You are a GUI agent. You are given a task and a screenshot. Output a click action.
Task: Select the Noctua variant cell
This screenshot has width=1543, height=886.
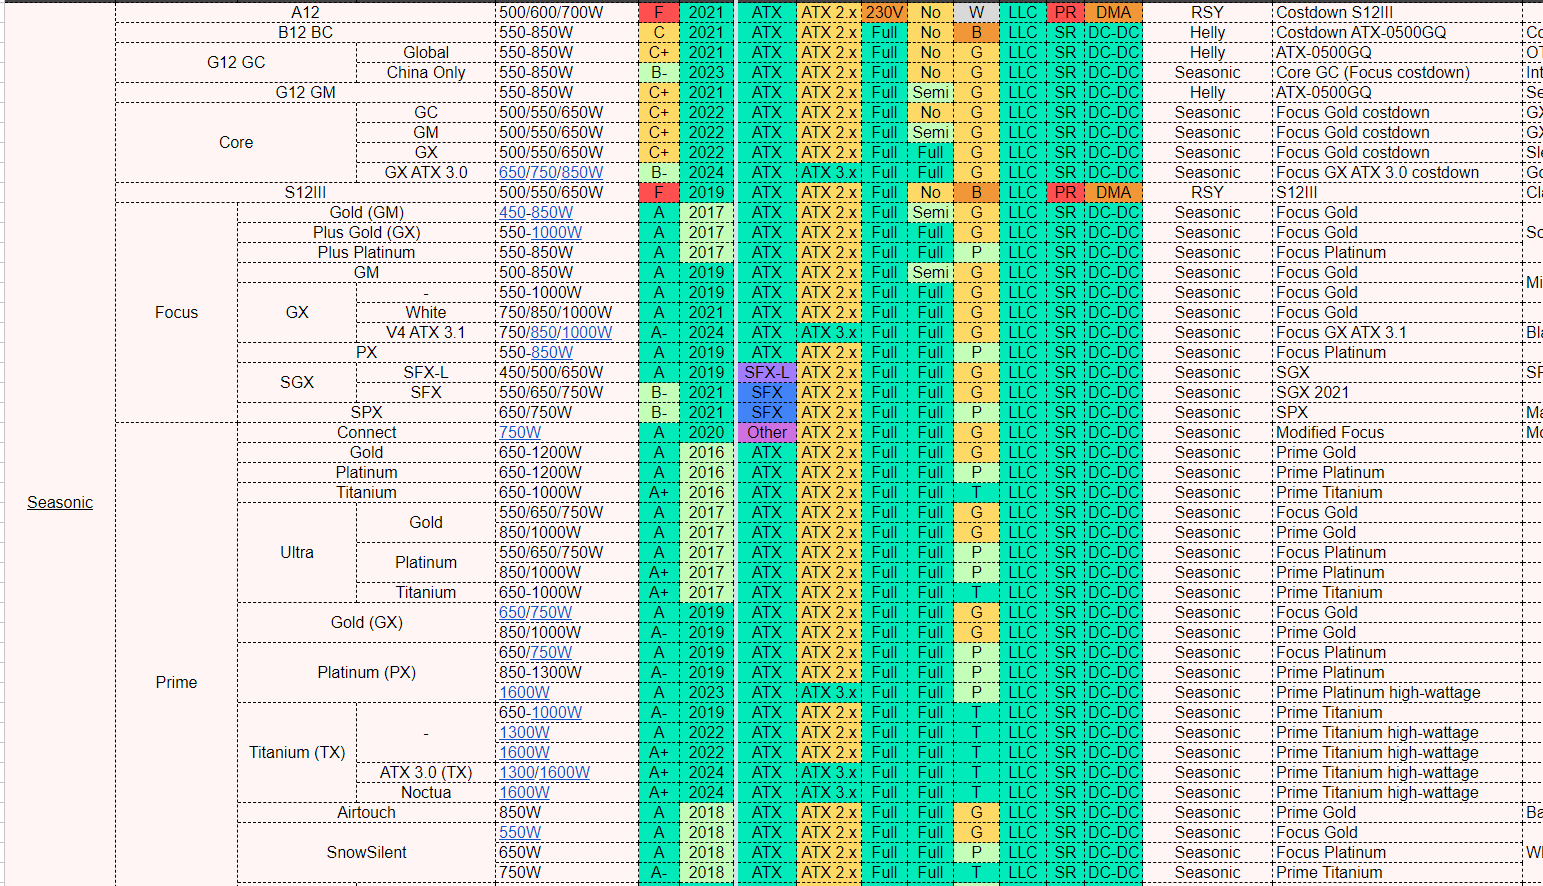click(426, 792)
